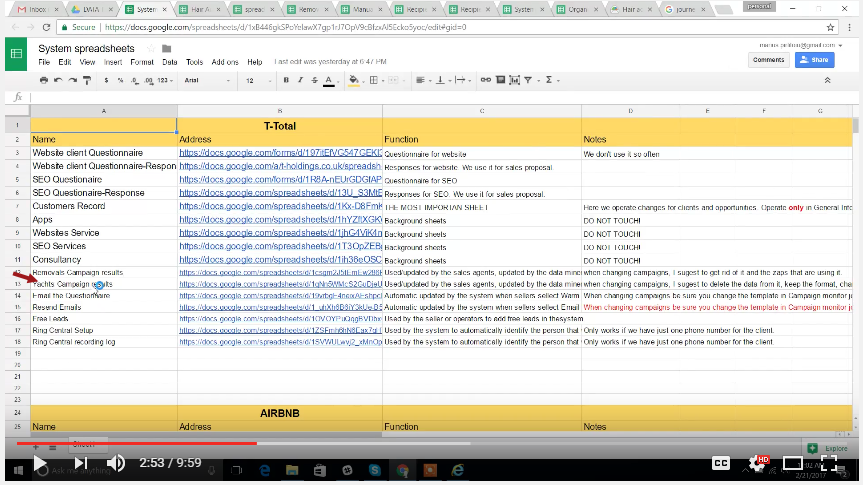Open the Insert menu
The width and height of the screenshot is (863, 485).
(113, 62)
